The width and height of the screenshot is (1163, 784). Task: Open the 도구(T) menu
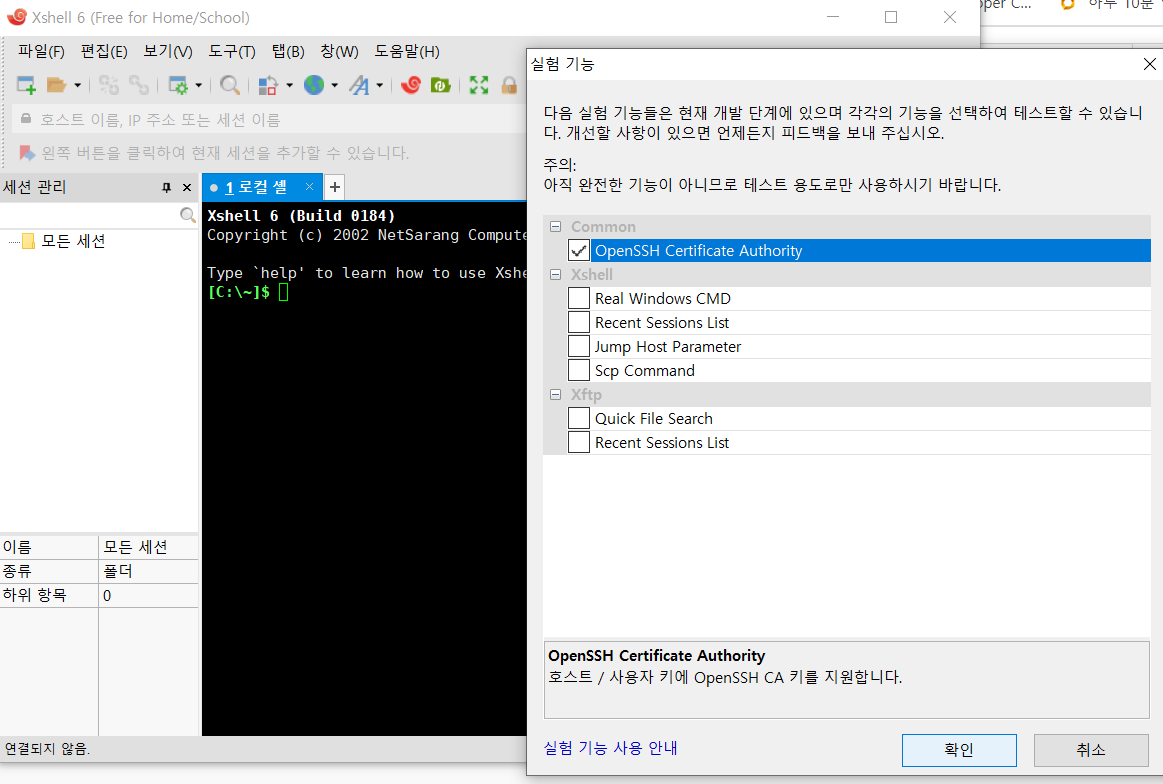pyautogui.click(x=231, y=51)
